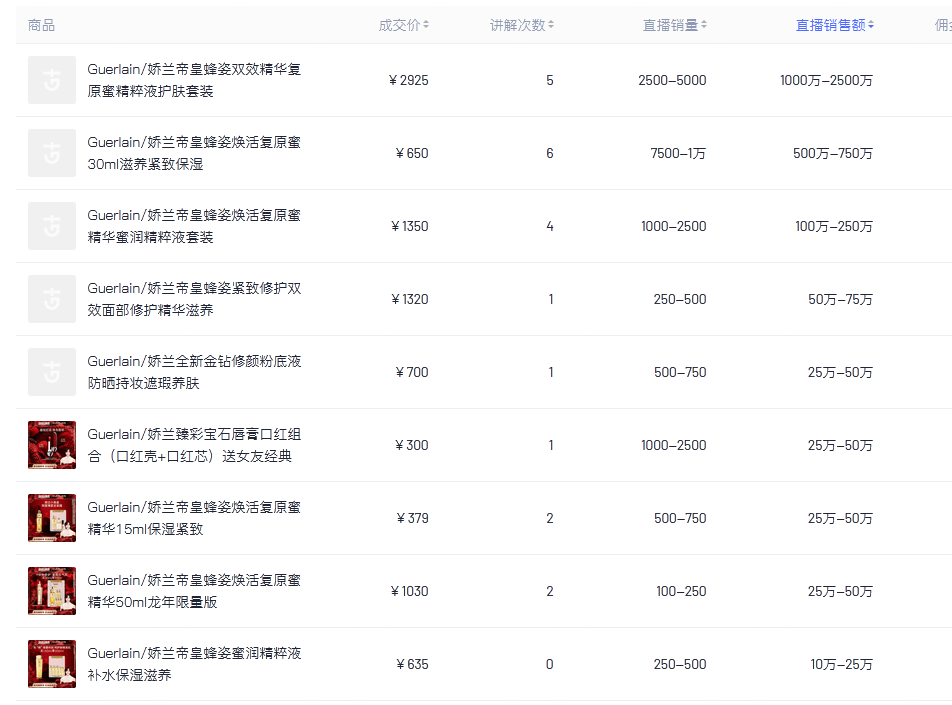Open product title 全新金钻修颜粉底液
Screen dimensions: 952x705
(x=194, y=372)
